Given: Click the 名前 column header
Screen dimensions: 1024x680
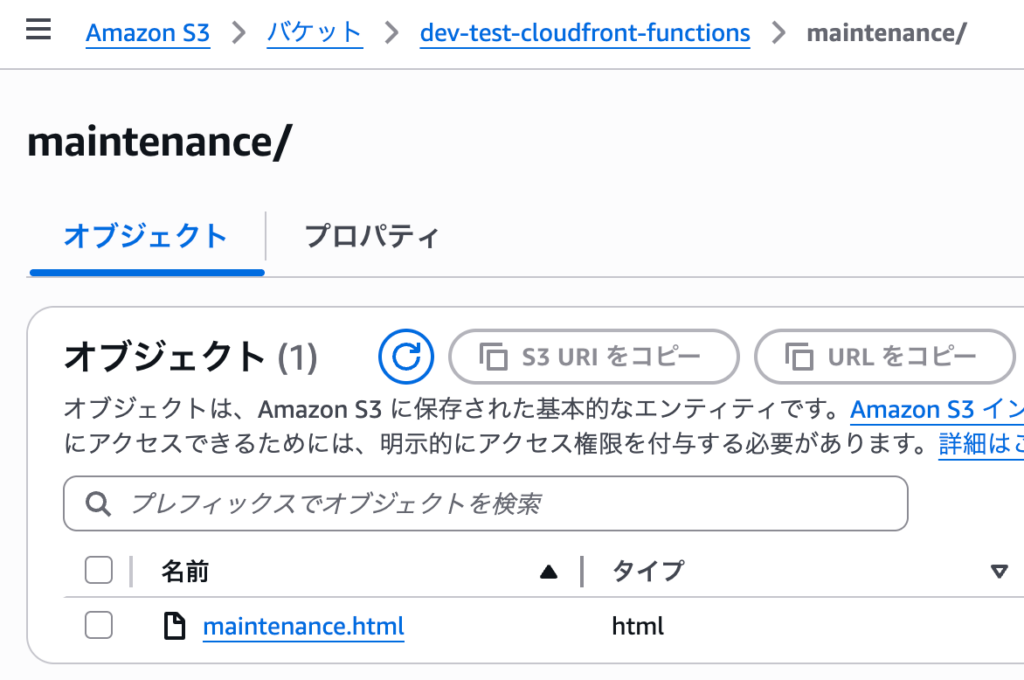Looking at the screenshot, I should pyautogui.click(x=185, y=572).
